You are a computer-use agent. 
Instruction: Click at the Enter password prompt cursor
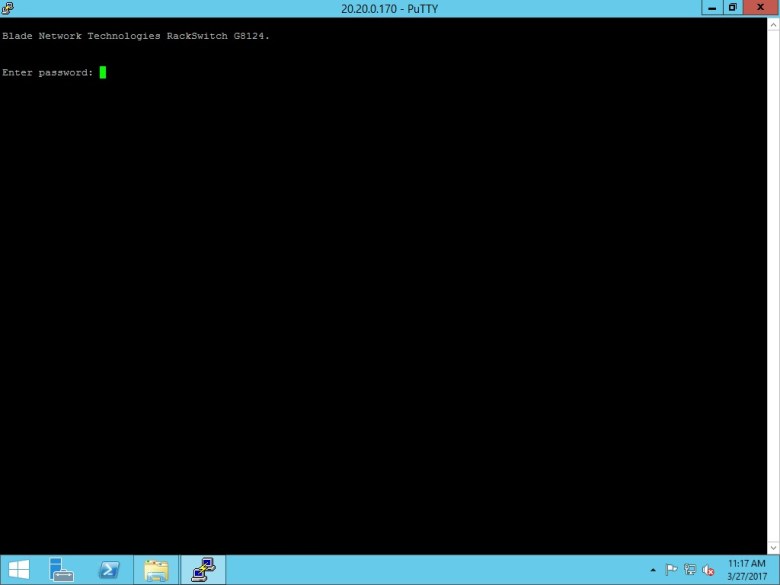pos(103,72)
